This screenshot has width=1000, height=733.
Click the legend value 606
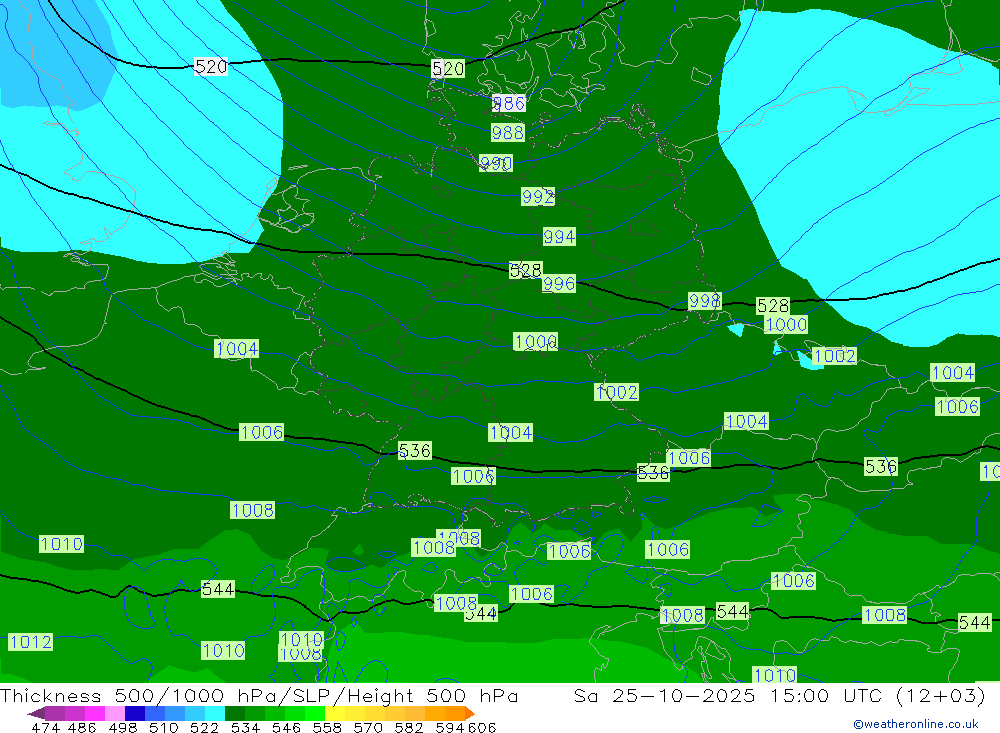click(482, 727)
